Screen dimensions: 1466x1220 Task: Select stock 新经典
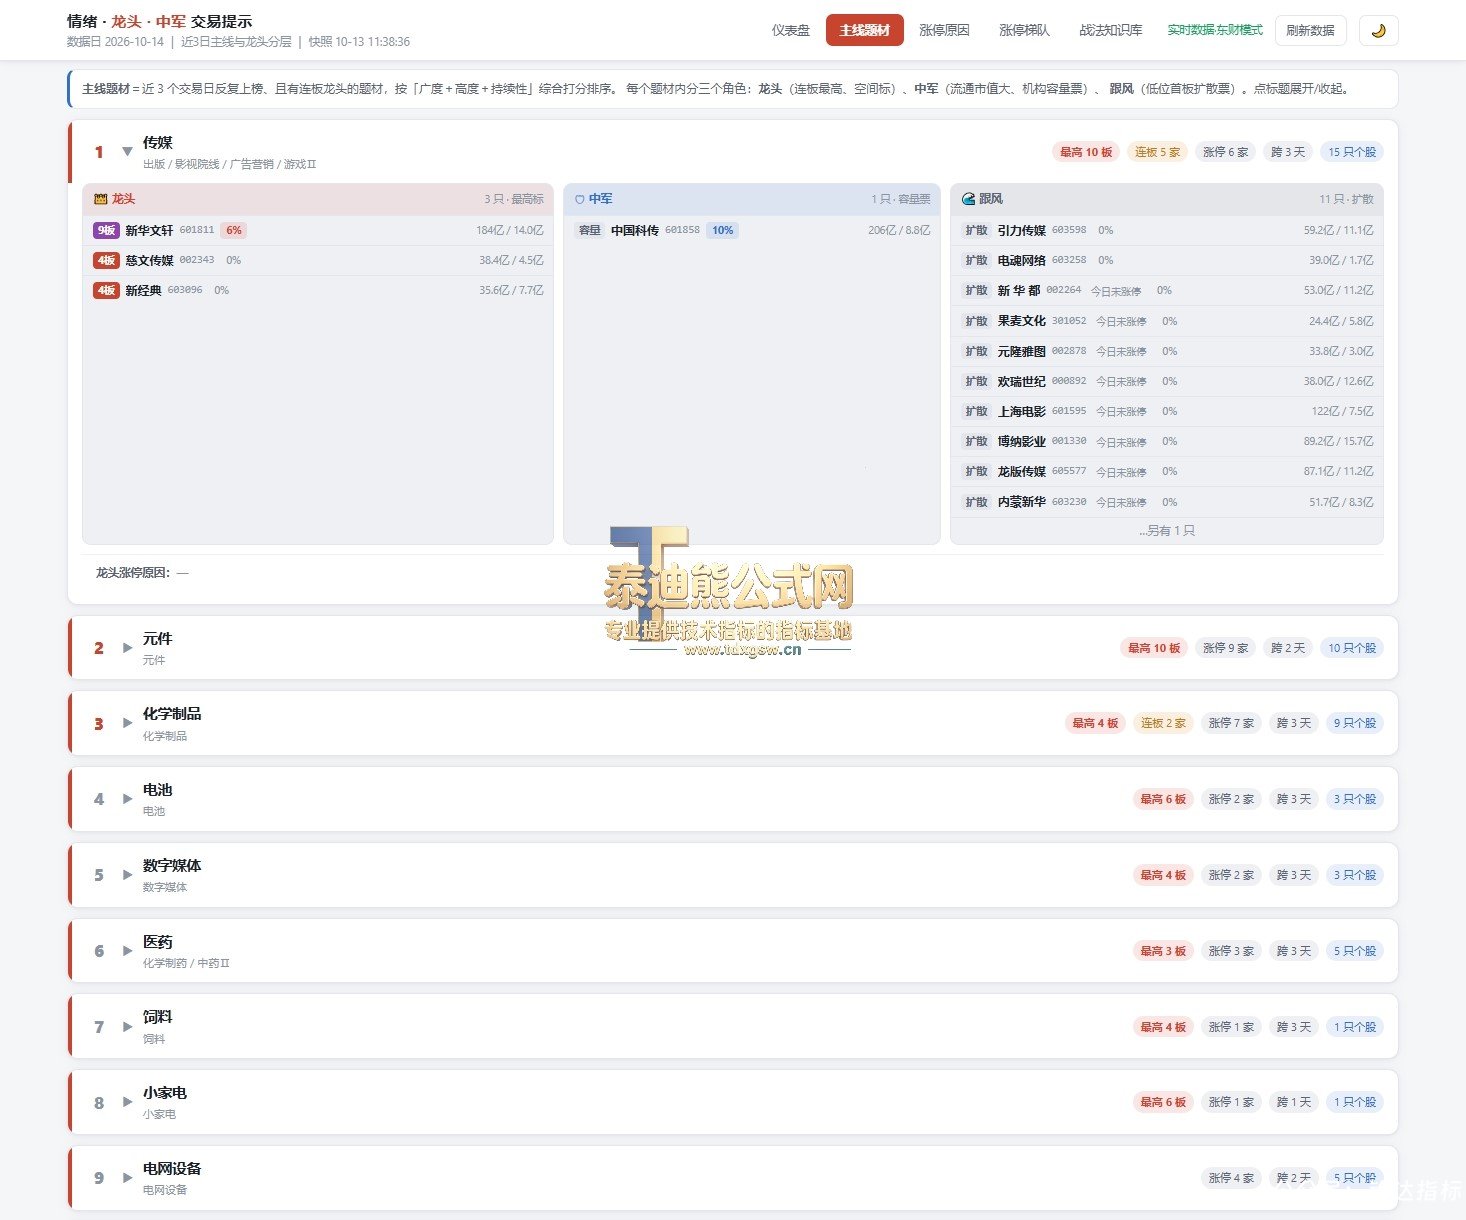143,290
